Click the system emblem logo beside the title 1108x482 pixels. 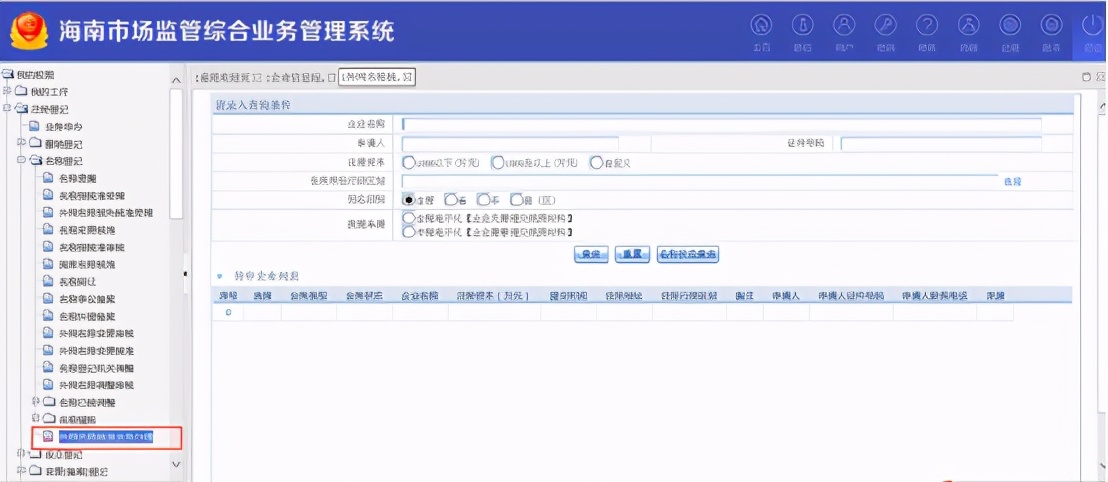coord(29,32)
